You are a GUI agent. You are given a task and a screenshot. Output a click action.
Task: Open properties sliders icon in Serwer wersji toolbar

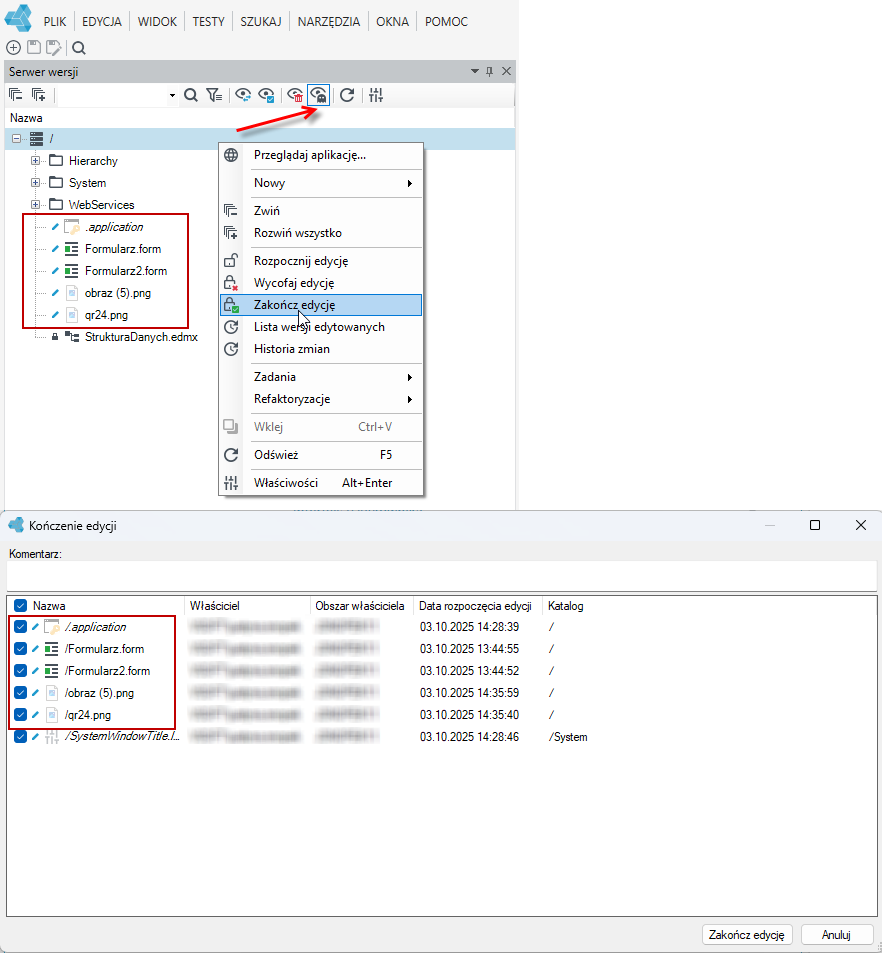coord(376,95)
